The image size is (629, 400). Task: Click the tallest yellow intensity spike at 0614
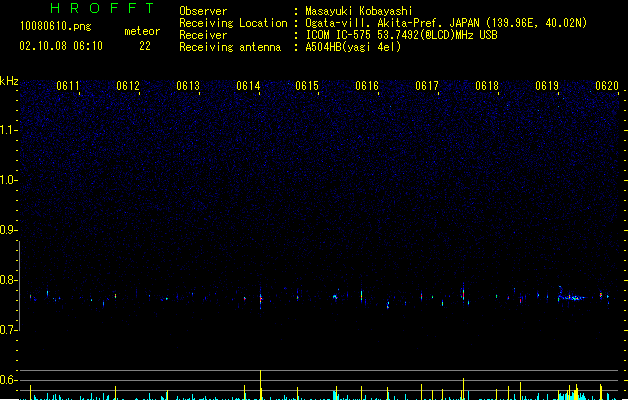tap(261, 384)
